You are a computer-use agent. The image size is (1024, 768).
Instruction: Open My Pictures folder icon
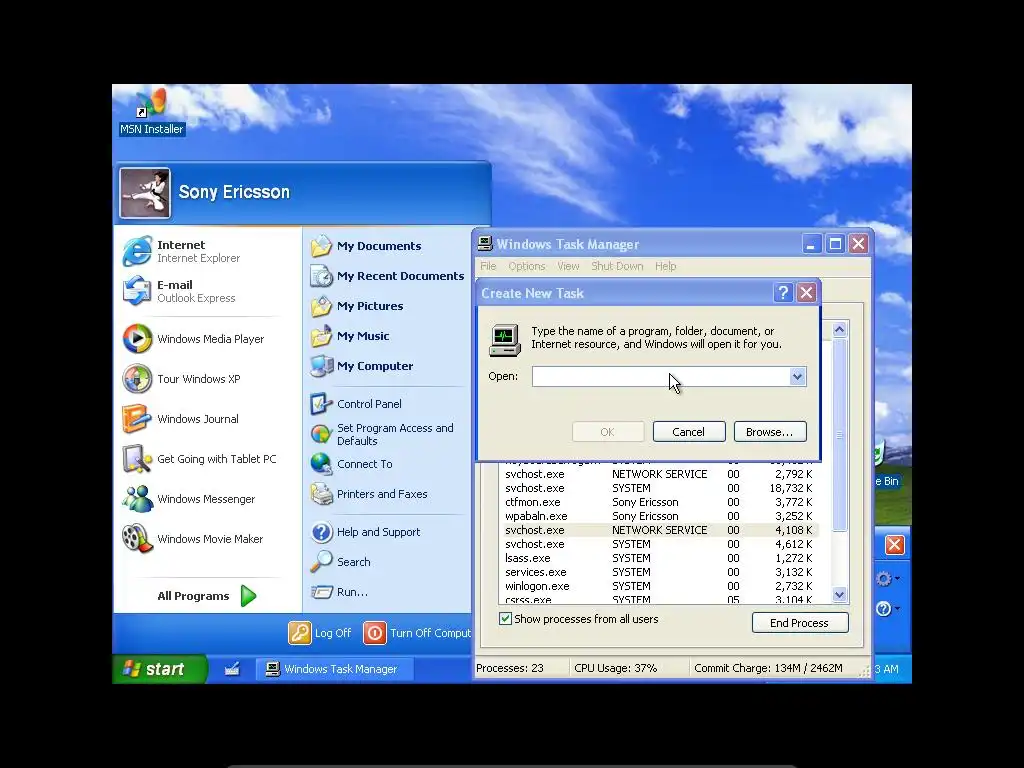point(321,306)
